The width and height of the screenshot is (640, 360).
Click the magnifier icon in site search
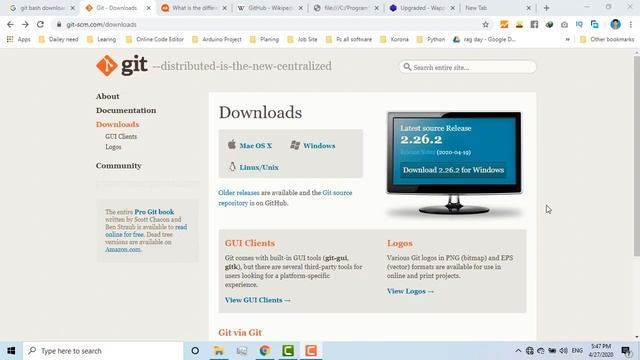pos(407,67)
